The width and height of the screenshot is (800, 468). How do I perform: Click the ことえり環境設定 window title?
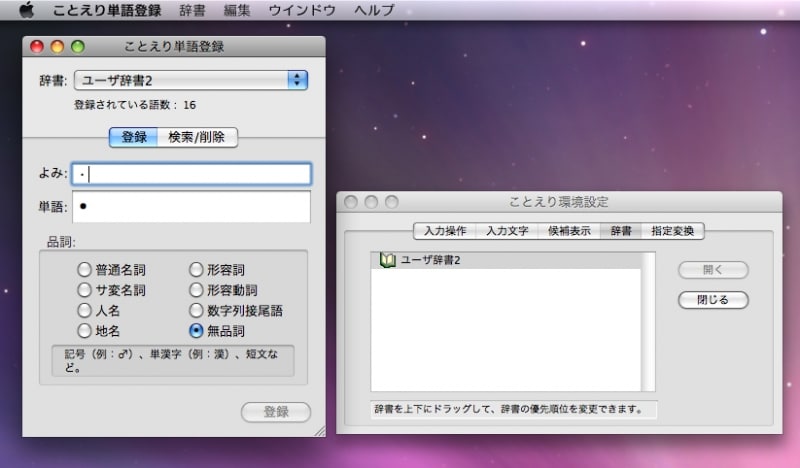coord(559,202)
